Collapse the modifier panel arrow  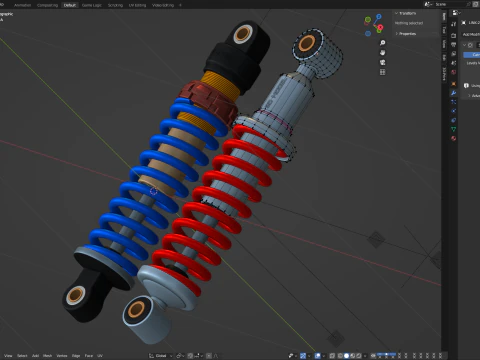[464, 45]
